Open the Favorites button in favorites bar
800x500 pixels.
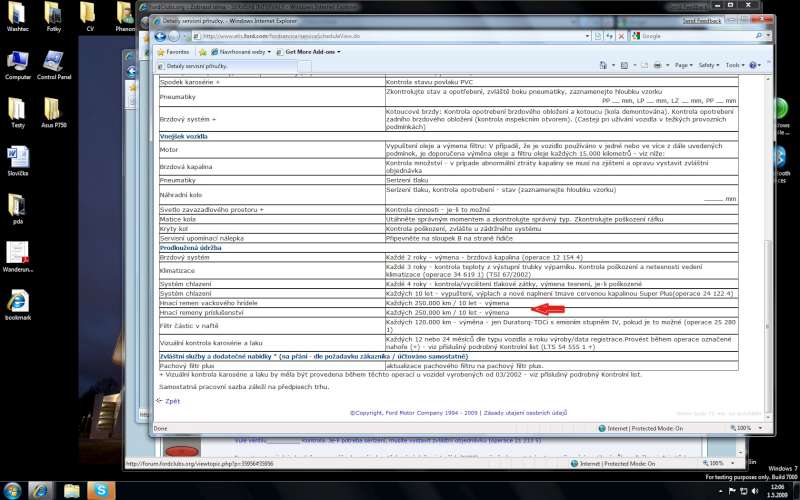(173, 51)
